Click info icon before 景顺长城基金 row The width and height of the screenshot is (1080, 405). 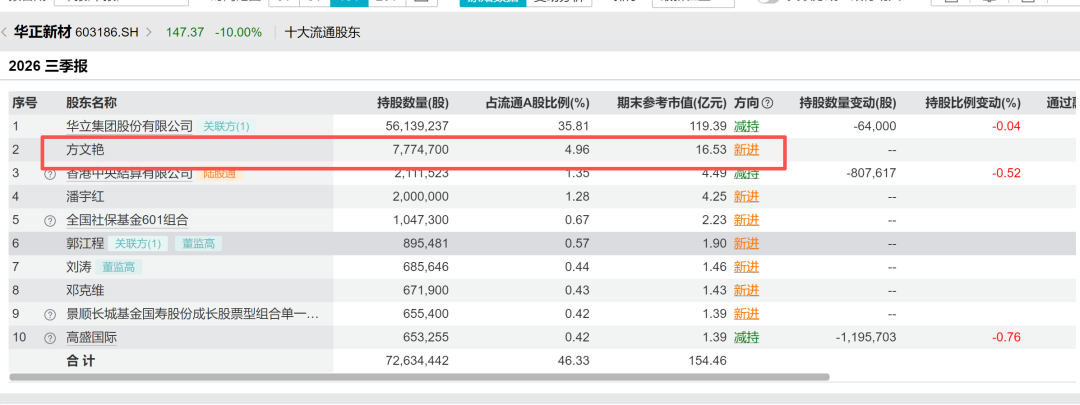[x=50, y=315]
